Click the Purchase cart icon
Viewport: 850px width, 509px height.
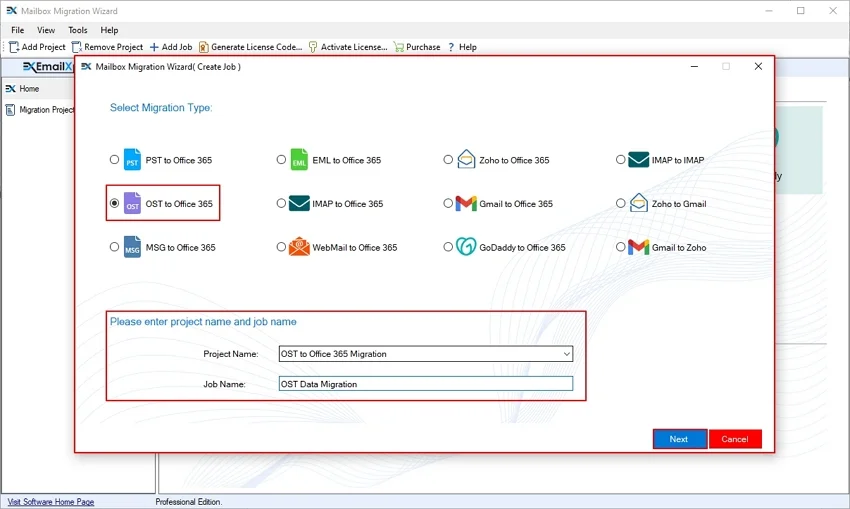tap(398, 47)
